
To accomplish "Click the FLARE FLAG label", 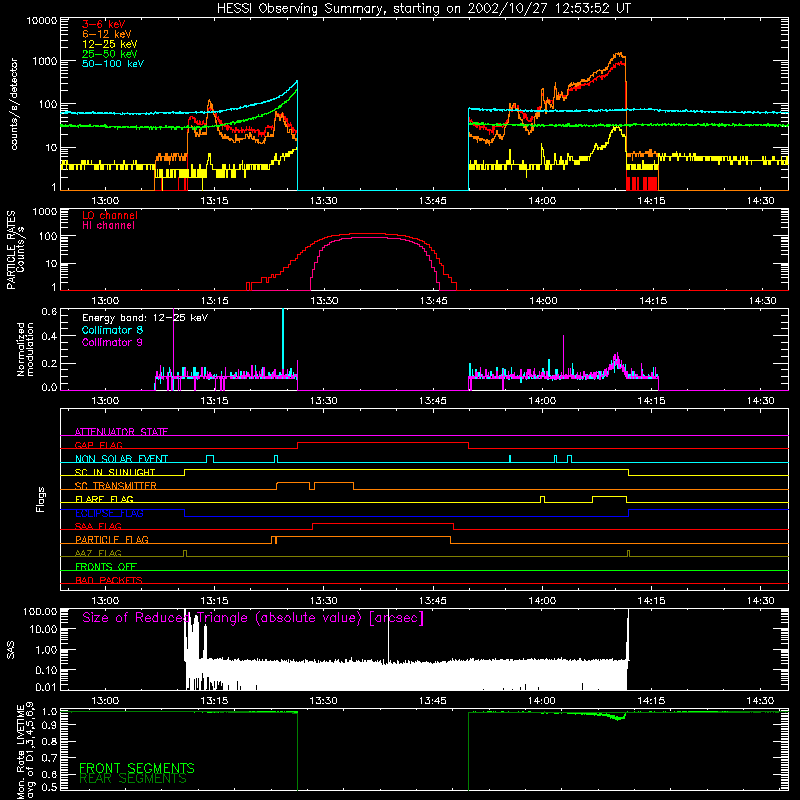I will pos(104,499).
